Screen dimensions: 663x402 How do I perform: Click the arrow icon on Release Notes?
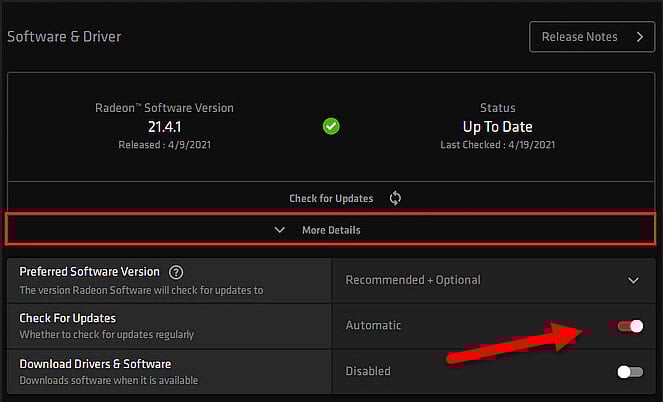pyautogui.click(x=639, y=37)
